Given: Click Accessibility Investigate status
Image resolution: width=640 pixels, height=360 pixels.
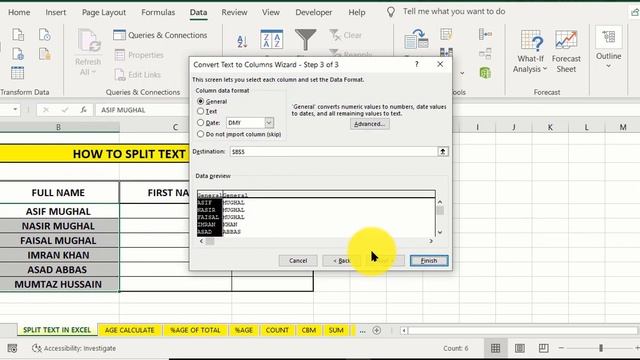Looking at the screenshot, I should click(74, 348).
